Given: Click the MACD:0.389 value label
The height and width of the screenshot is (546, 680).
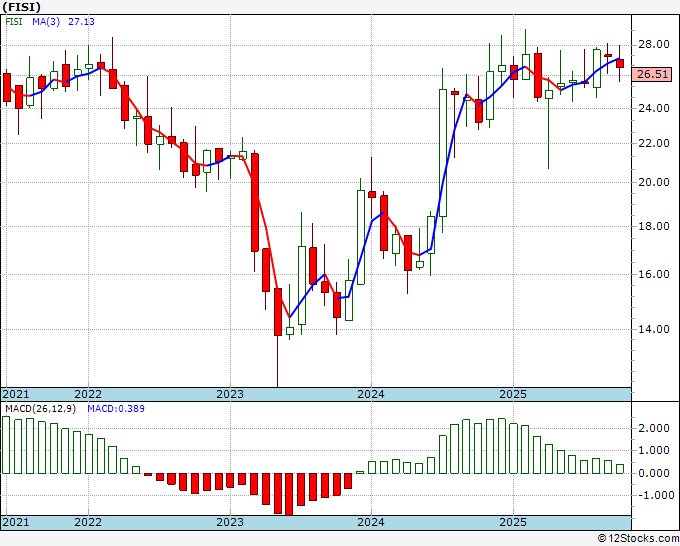Looking at the screenshot, I should point(116,409).
